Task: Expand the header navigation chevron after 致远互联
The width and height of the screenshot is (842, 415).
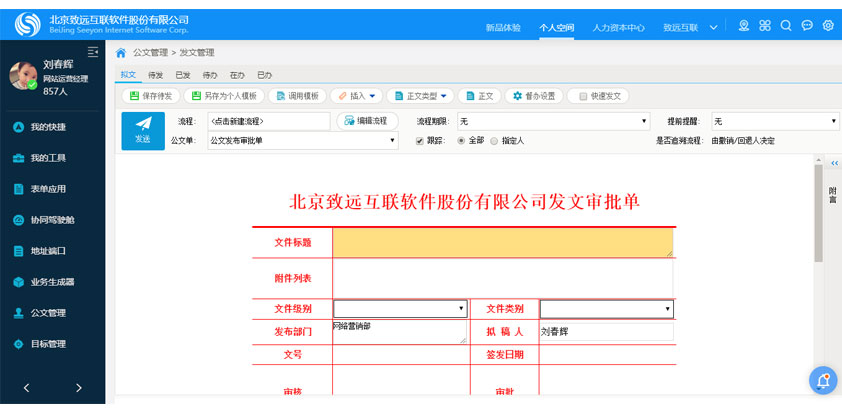Action: click(x=714, y=28)
